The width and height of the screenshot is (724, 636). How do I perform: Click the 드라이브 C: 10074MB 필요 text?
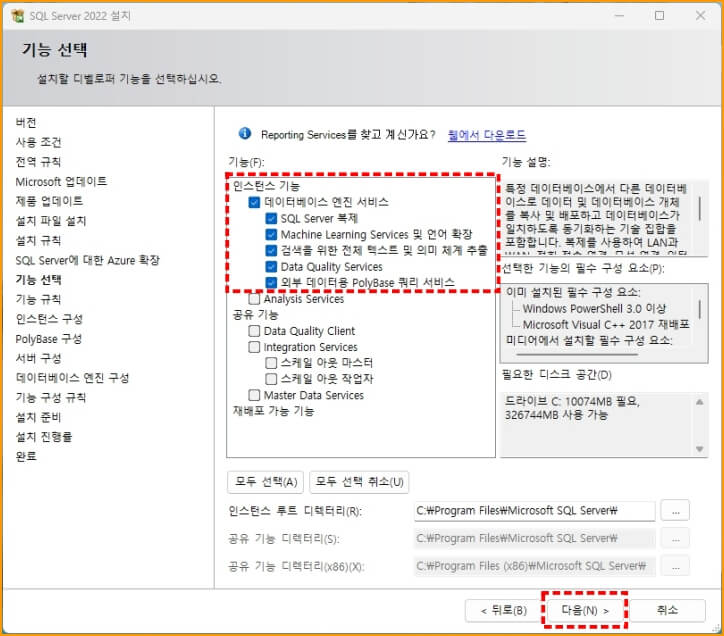(x=573, y=401)
